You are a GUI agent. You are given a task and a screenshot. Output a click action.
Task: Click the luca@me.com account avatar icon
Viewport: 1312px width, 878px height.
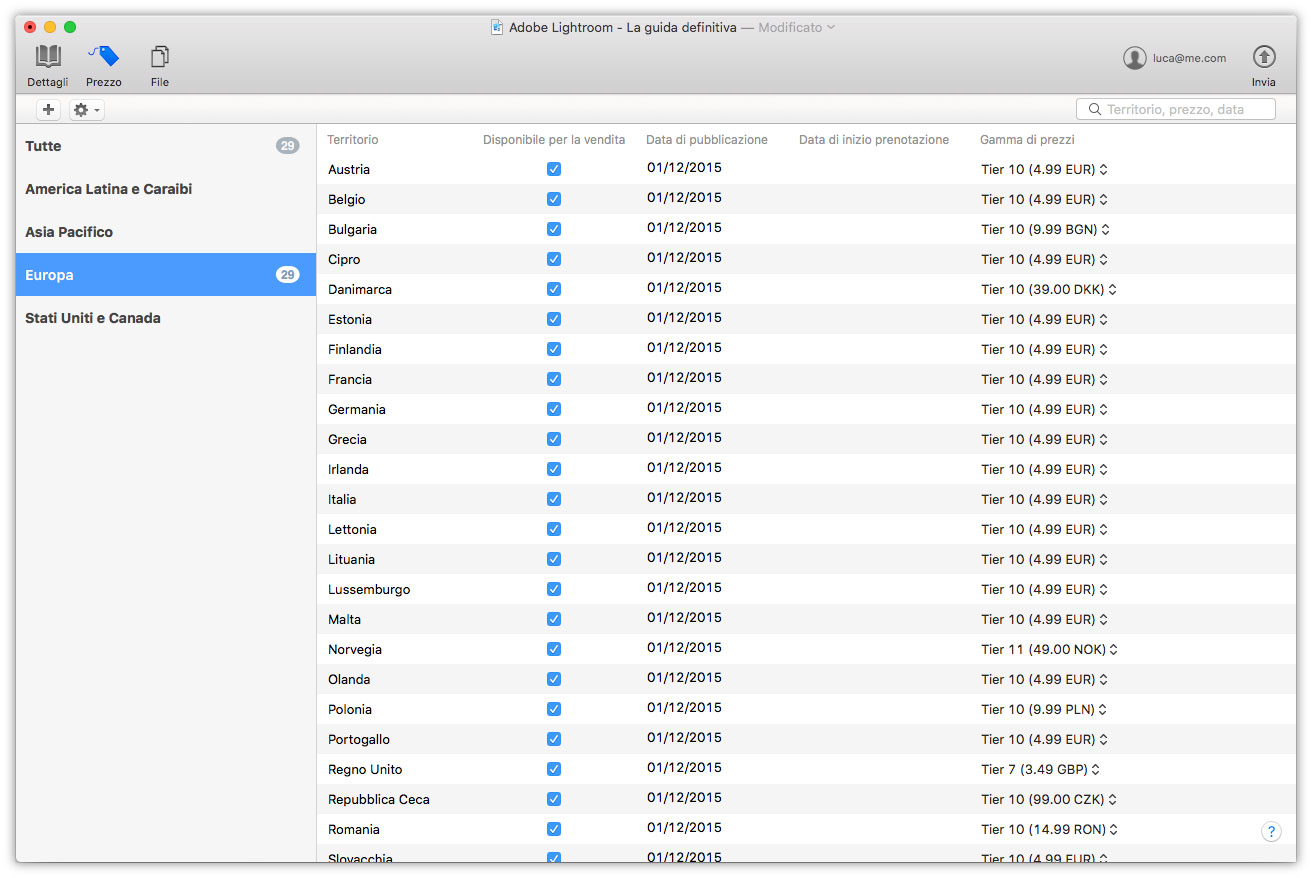point(1134,58)
